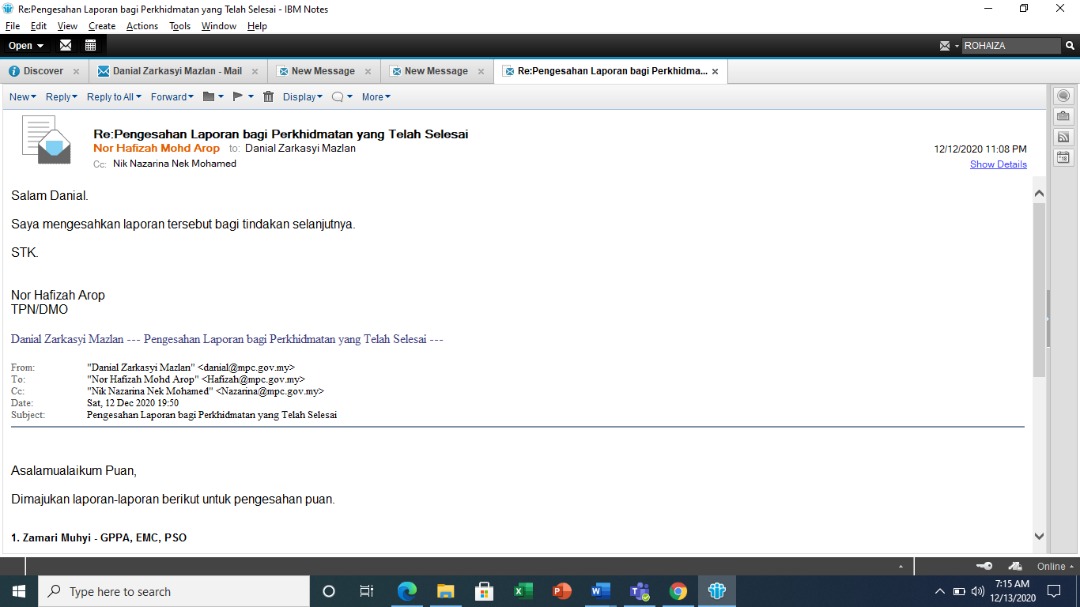This screenshot has width=1080, height=607.
Task: Click the search magnifier icon beside ROHAIZA
Action: tap(1069, 46)
